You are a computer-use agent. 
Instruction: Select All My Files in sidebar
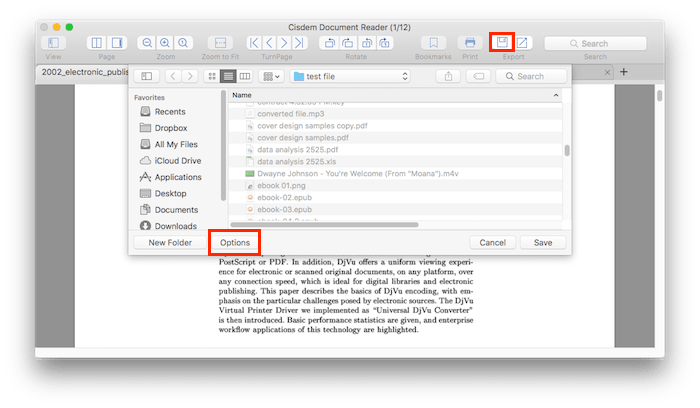click(169, 144)
